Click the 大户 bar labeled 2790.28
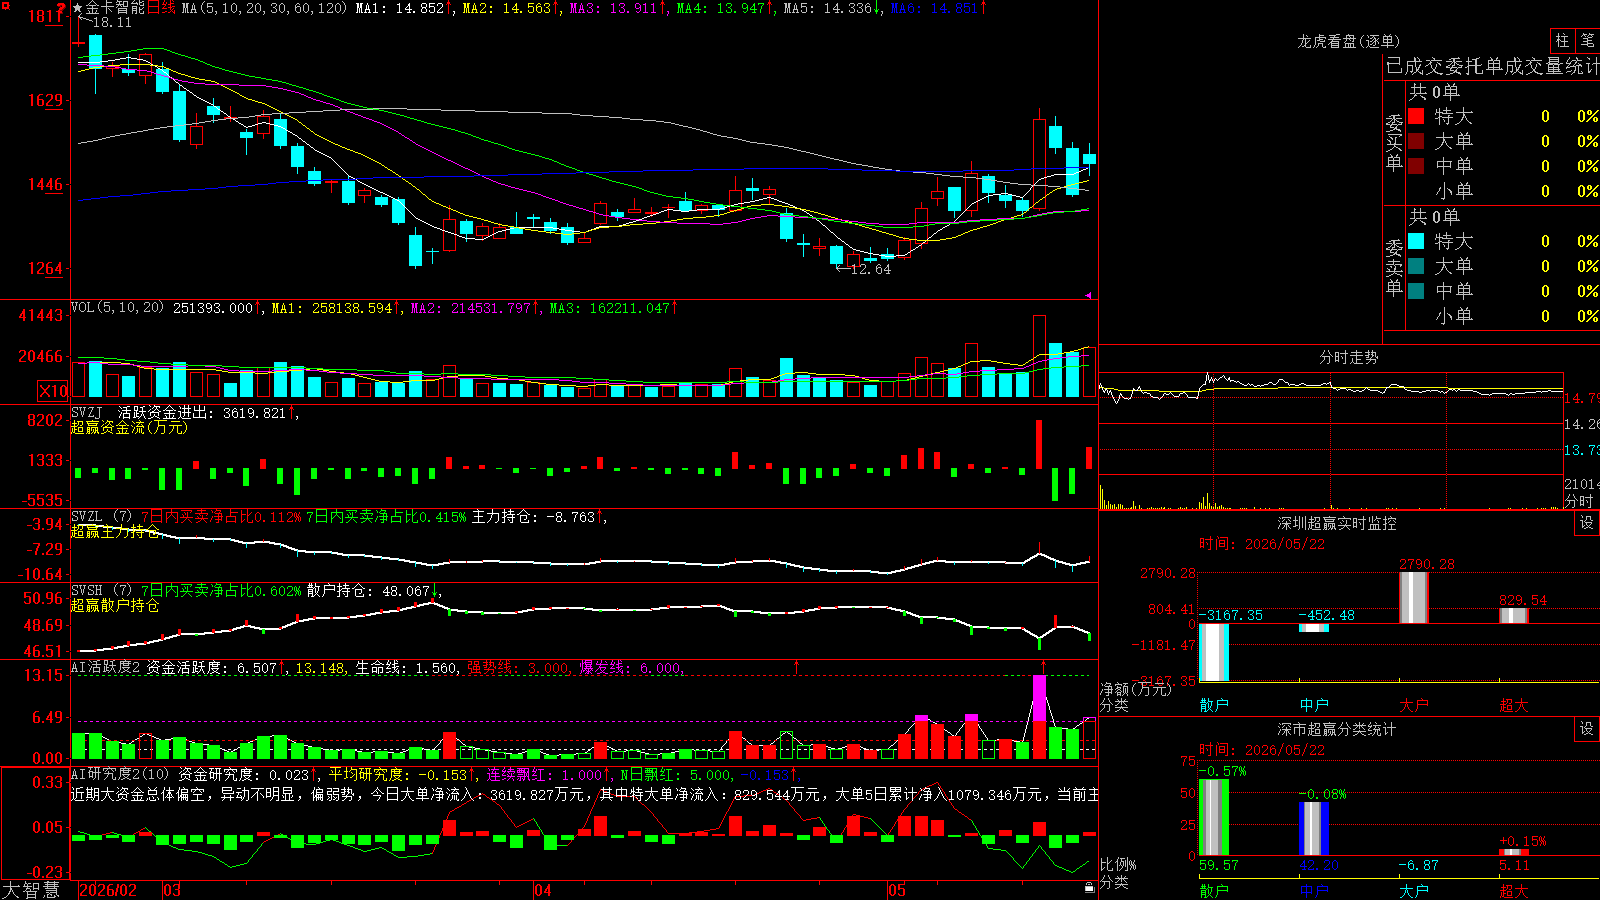Image resolution: width=1600 pixels, height=900 pixels. coord(1414,597)
